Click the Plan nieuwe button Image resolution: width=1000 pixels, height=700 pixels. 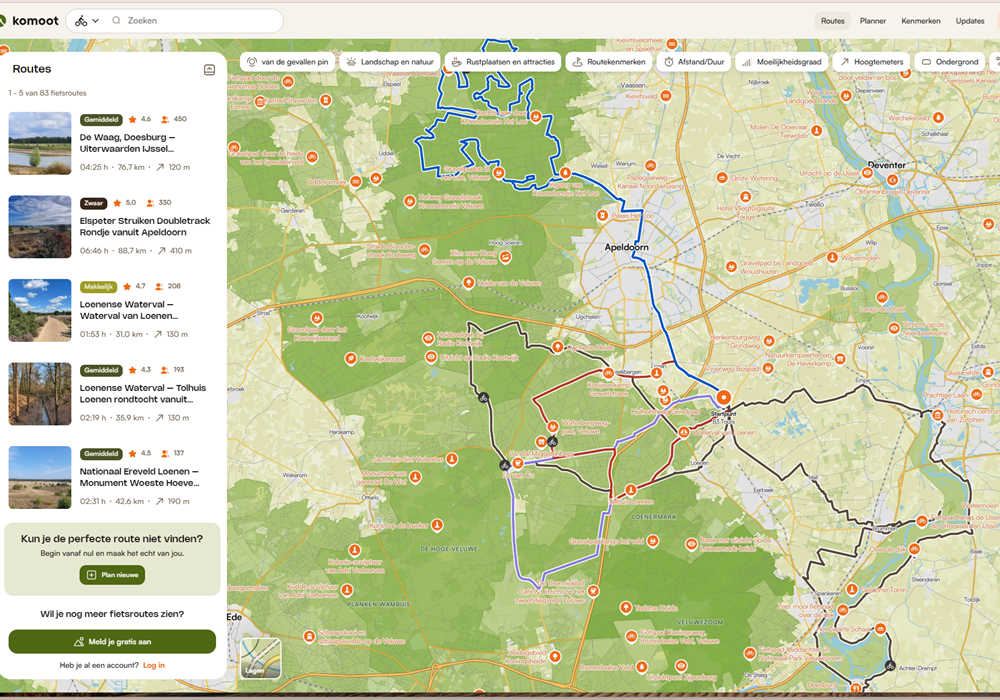point(112,575)
